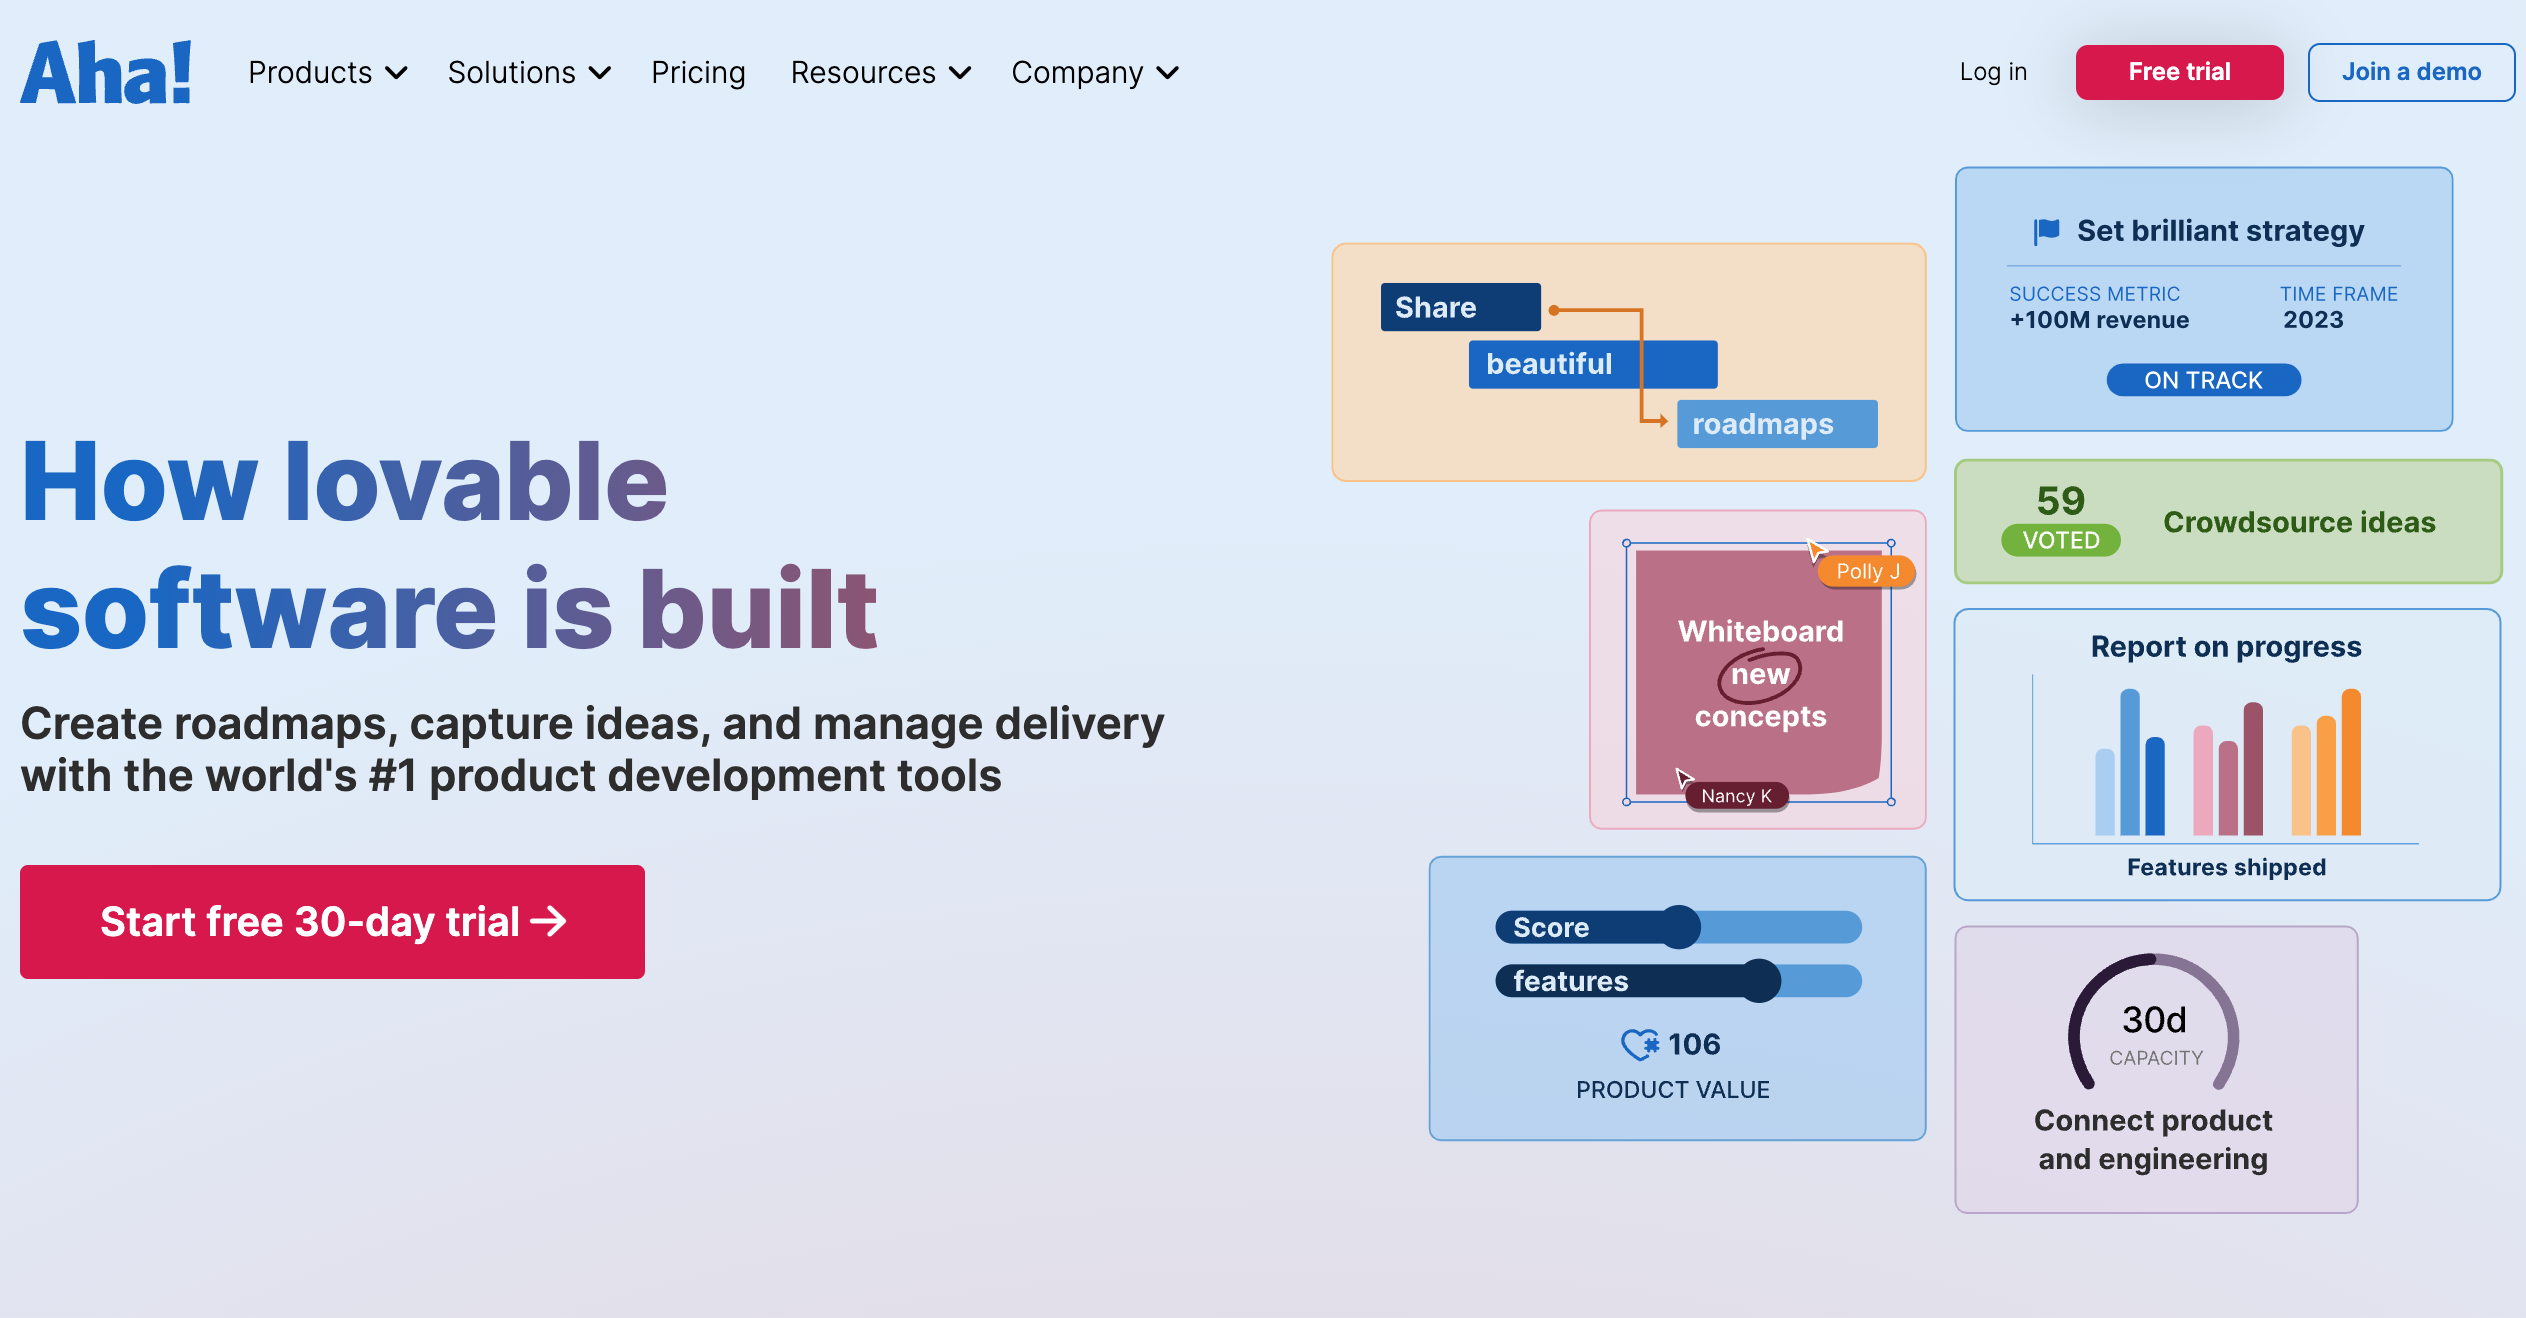Click the Log in link

point(1993,72)
